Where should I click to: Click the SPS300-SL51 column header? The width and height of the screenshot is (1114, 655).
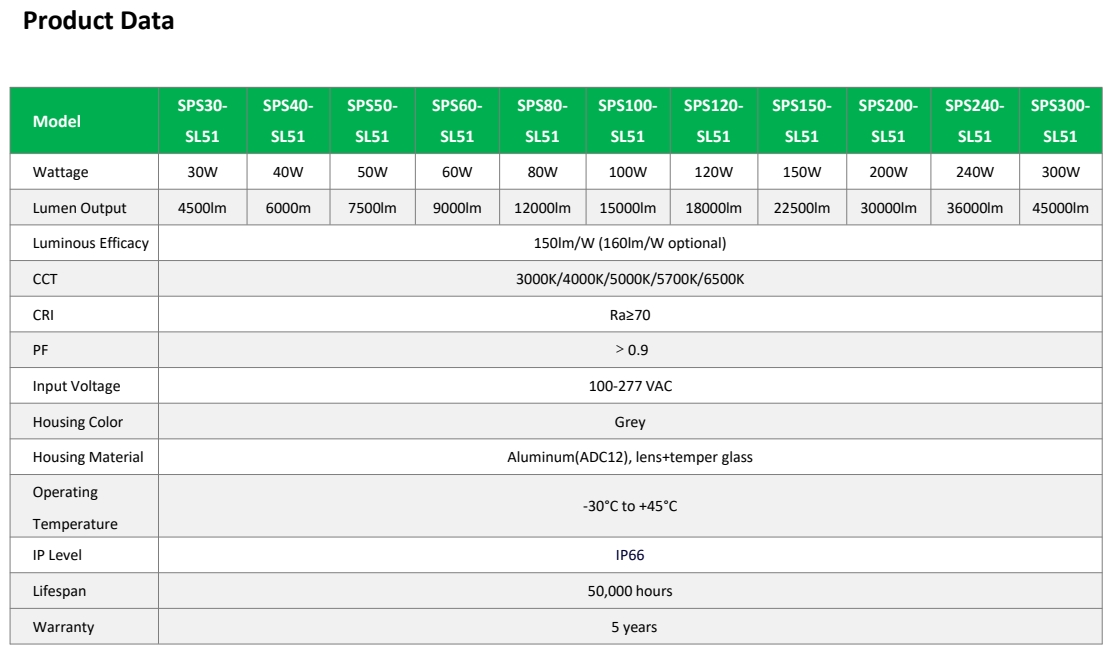[x=1060, y=120]
